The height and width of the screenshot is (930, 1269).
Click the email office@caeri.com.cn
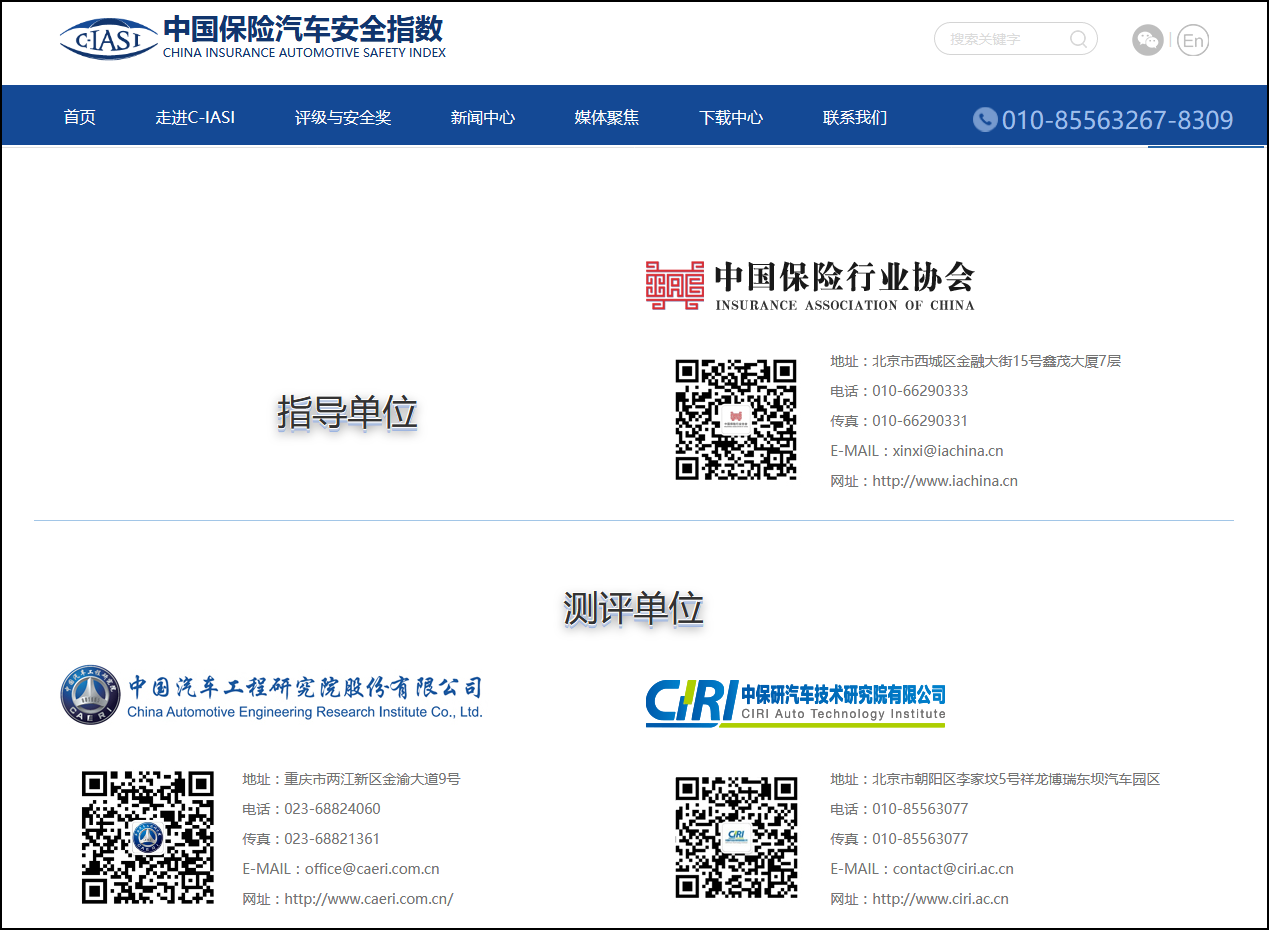(372, 869)
